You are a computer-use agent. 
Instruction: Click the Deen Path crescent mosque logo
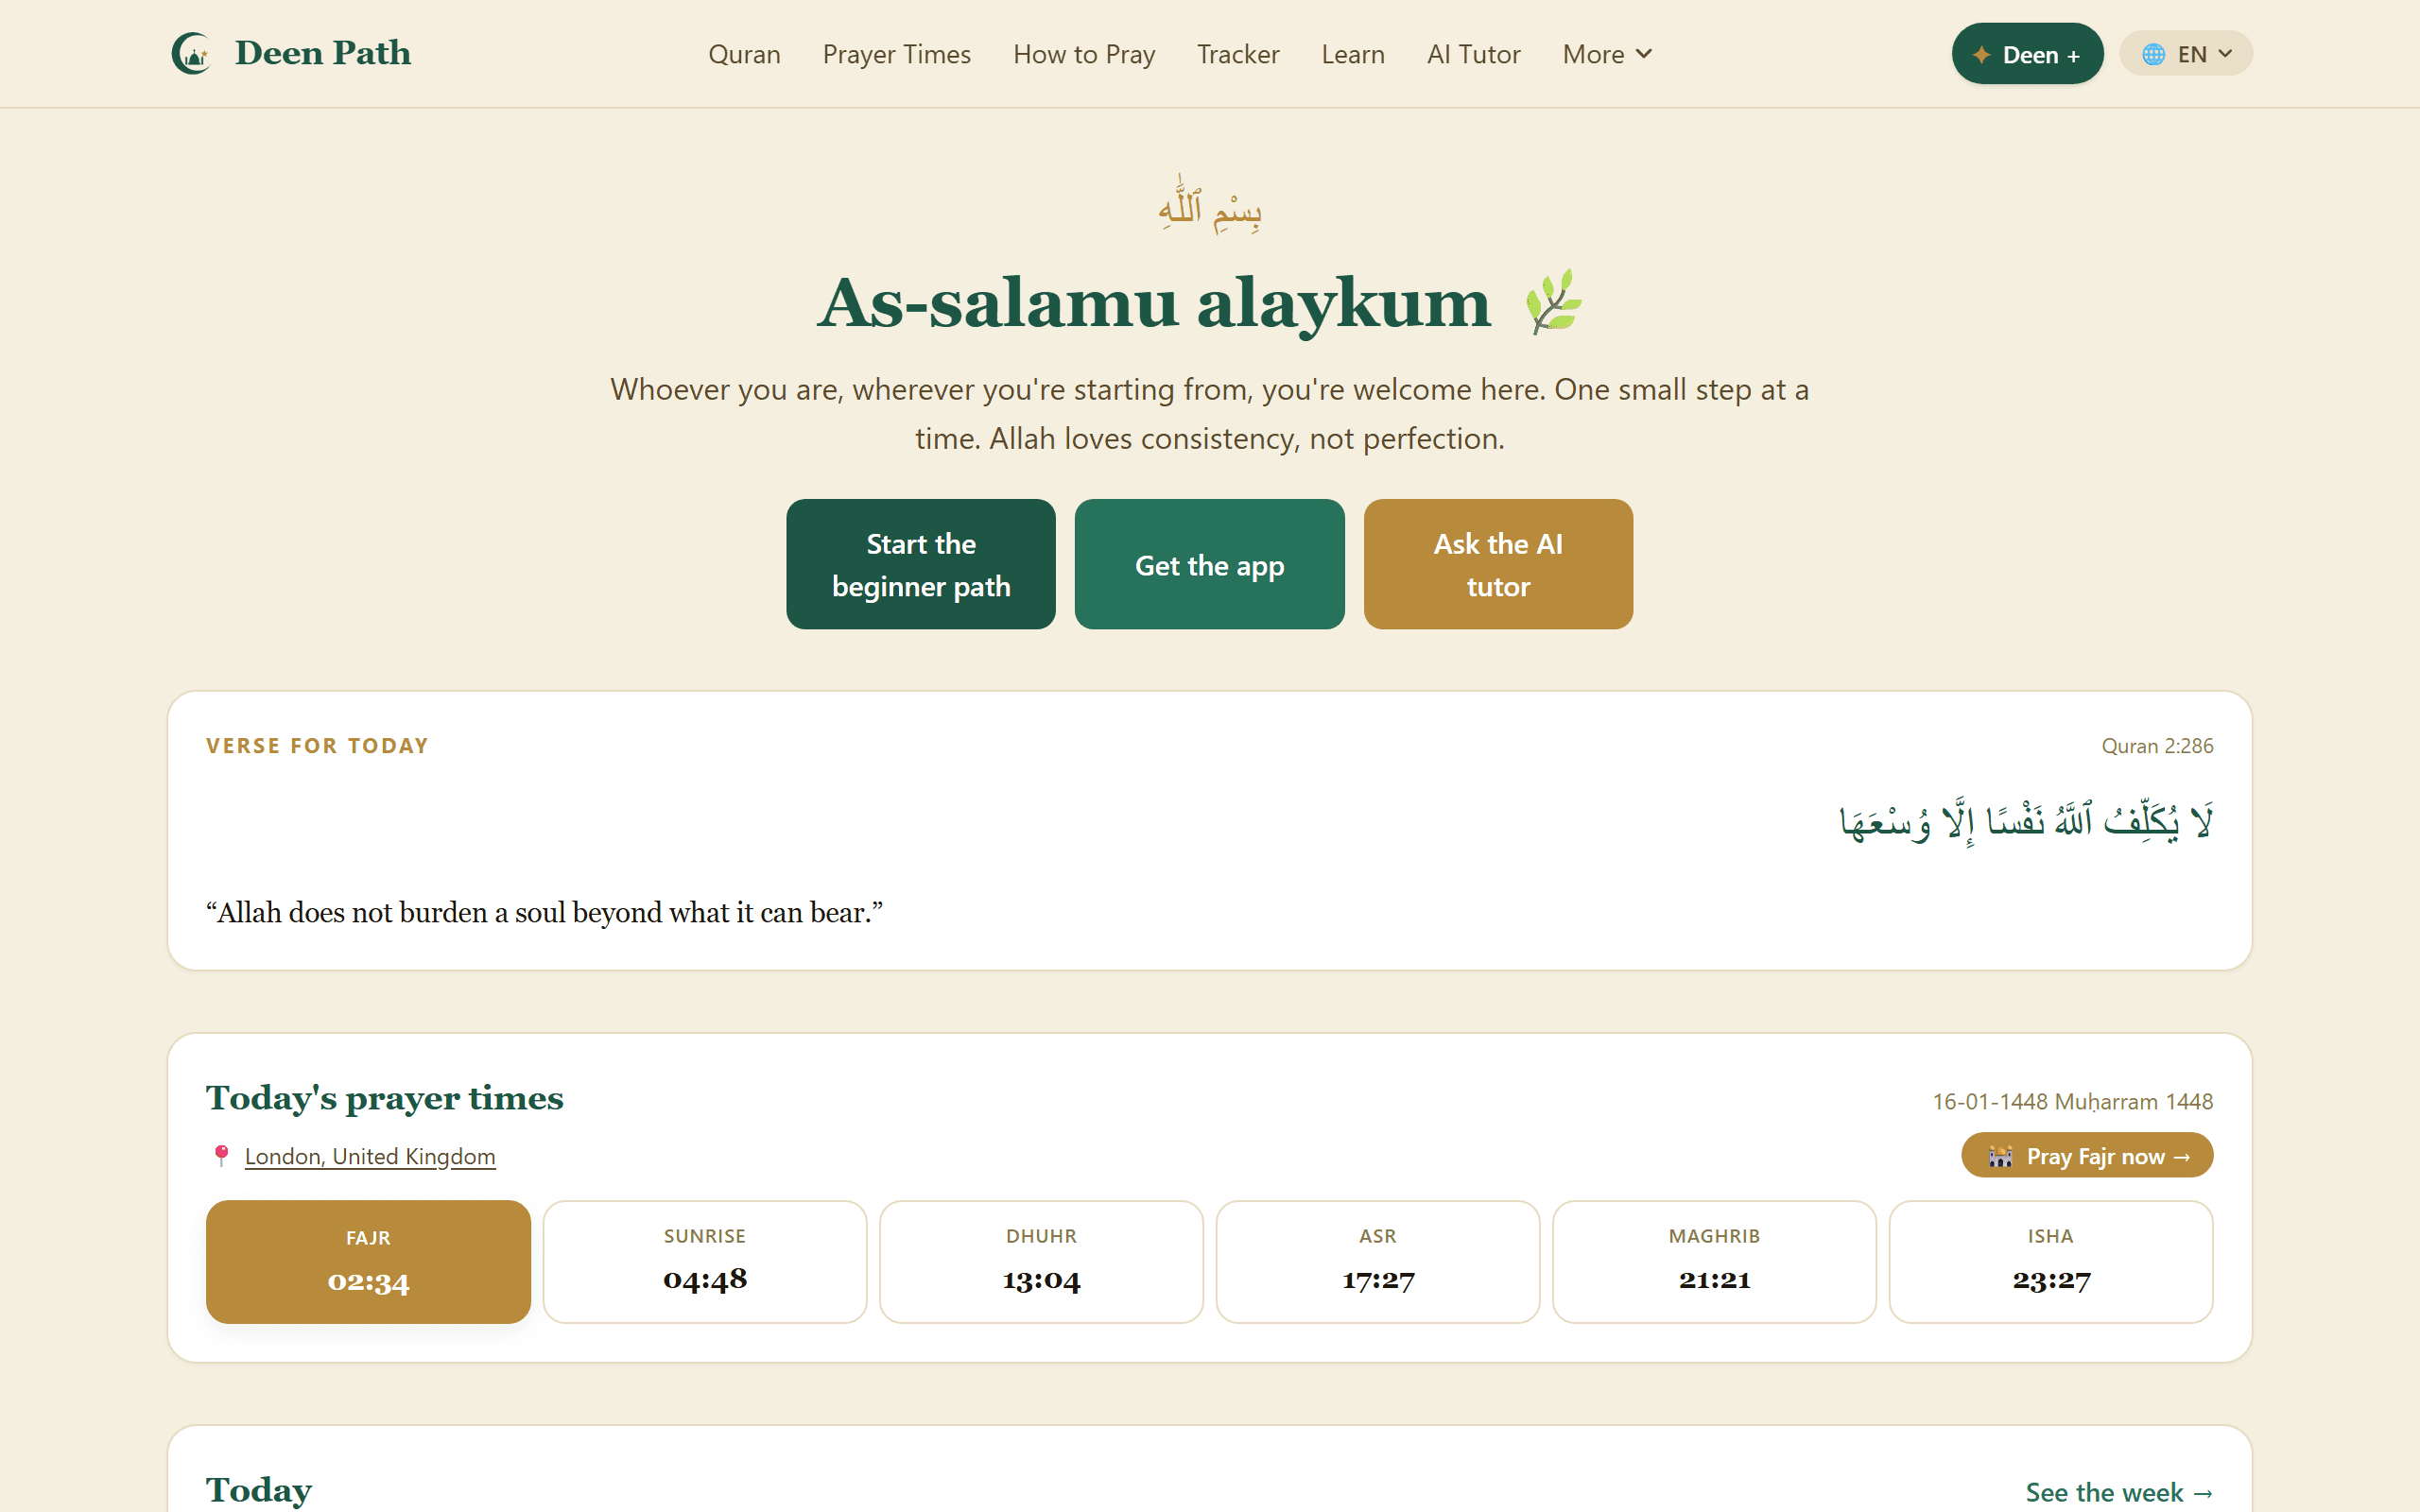tap(191, 53)
